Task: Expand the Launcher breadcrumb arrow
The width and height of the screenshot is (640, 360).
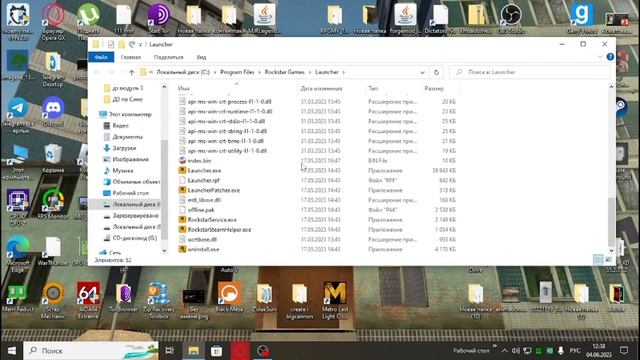Action: tap(343, 72)
